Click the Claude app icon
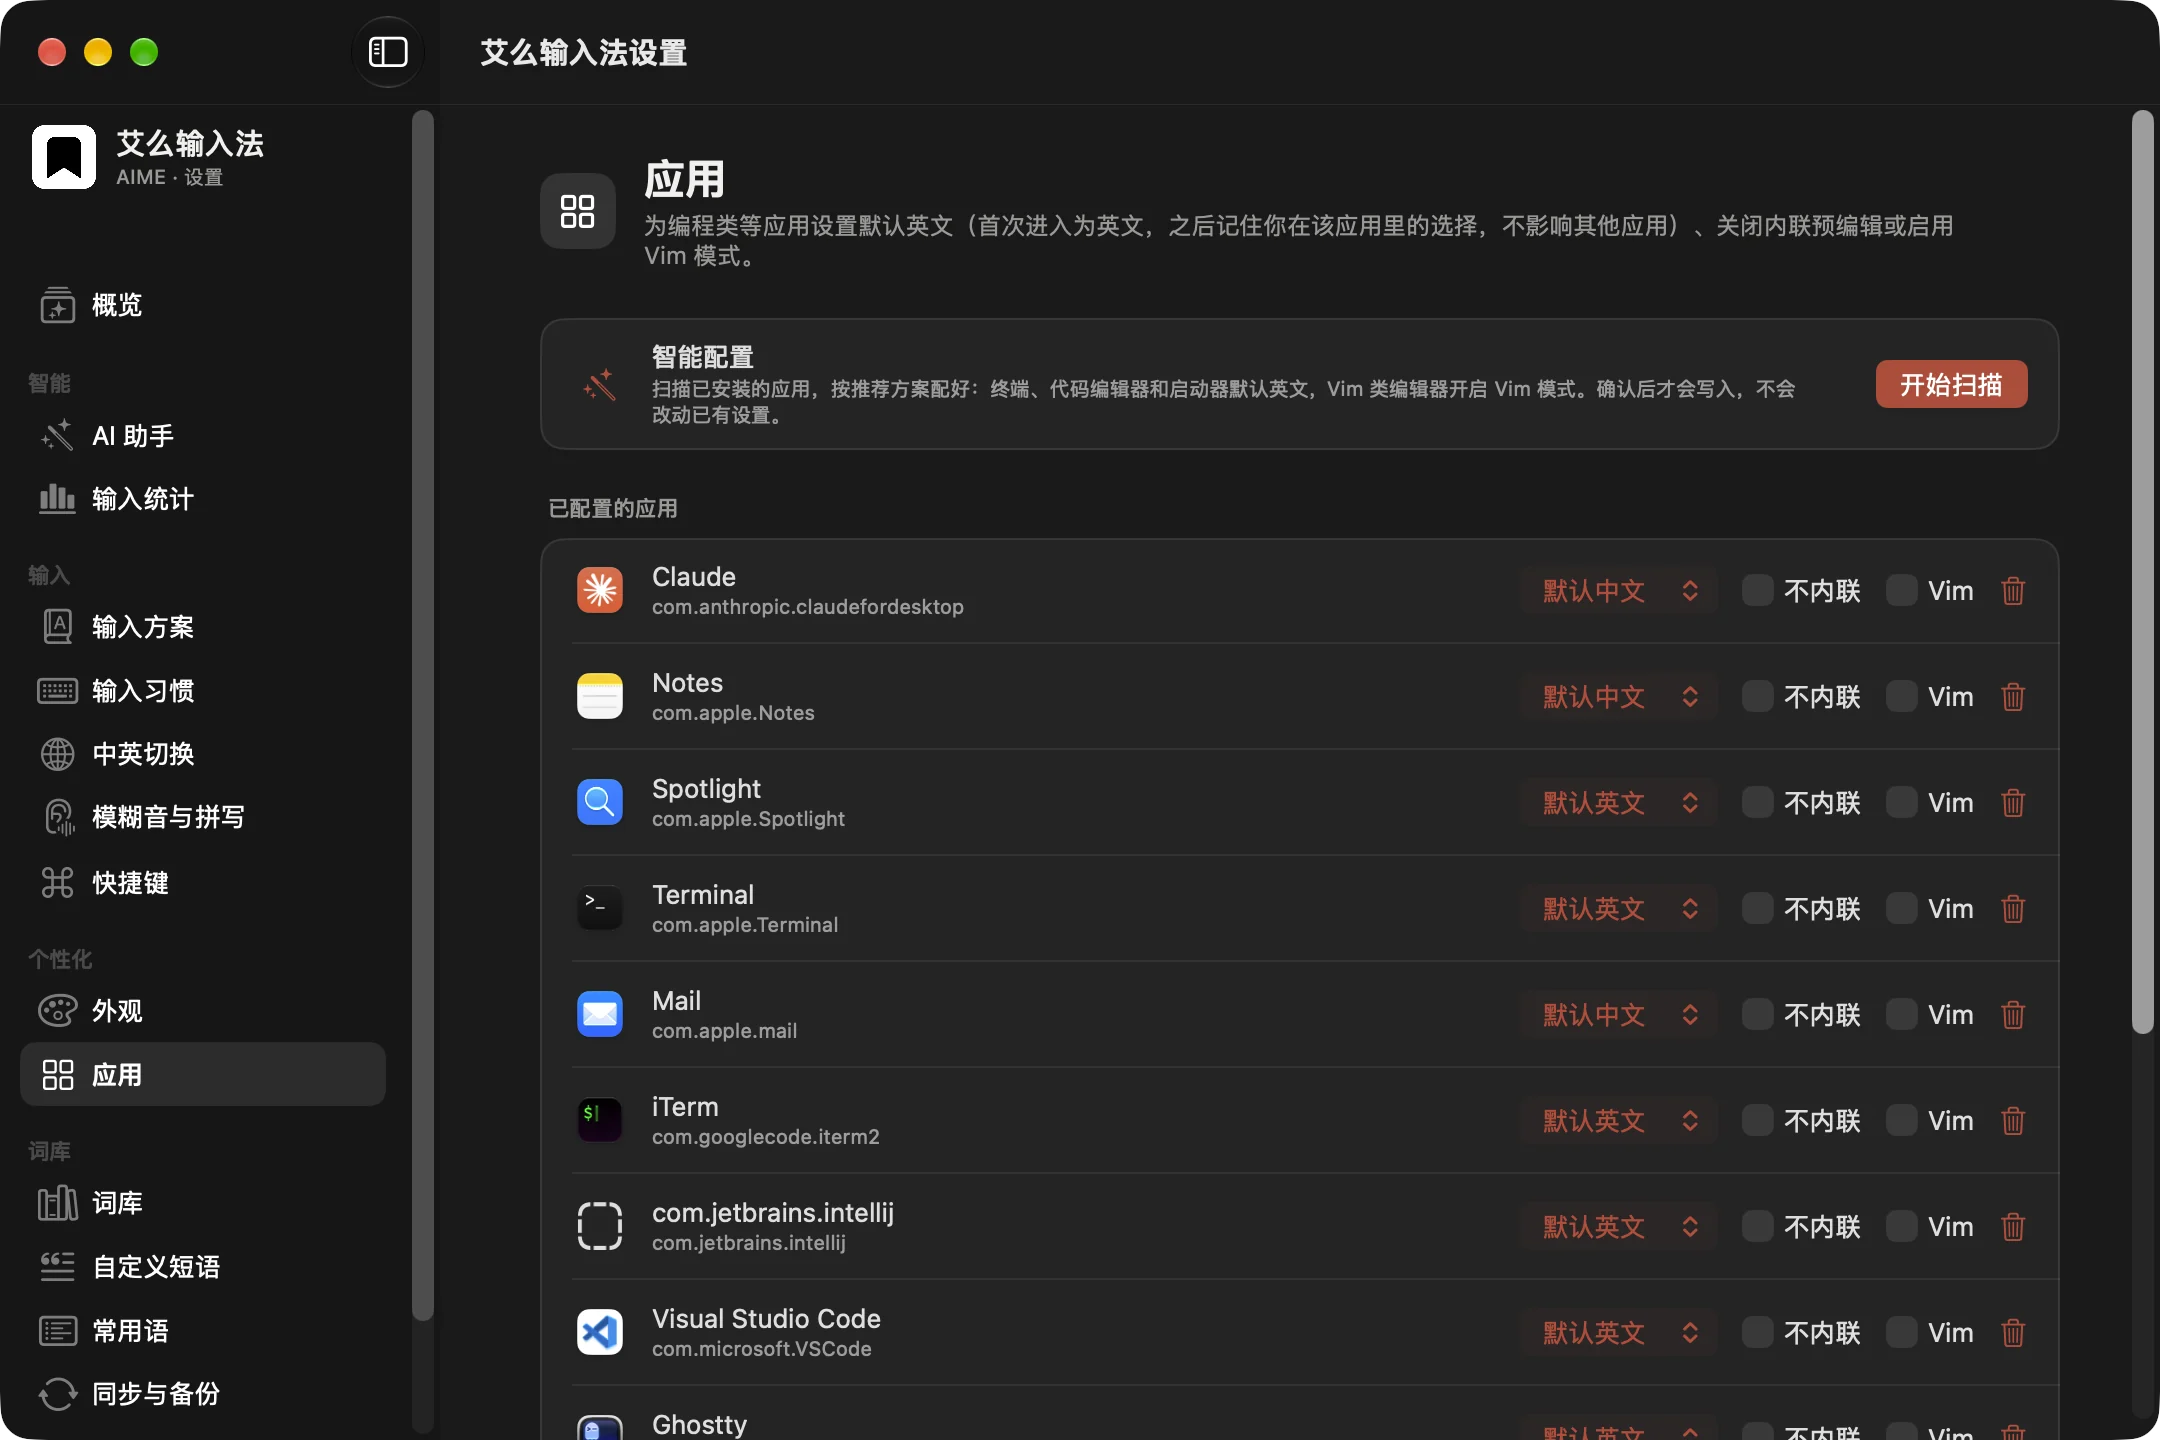 (x=600, y=591)
